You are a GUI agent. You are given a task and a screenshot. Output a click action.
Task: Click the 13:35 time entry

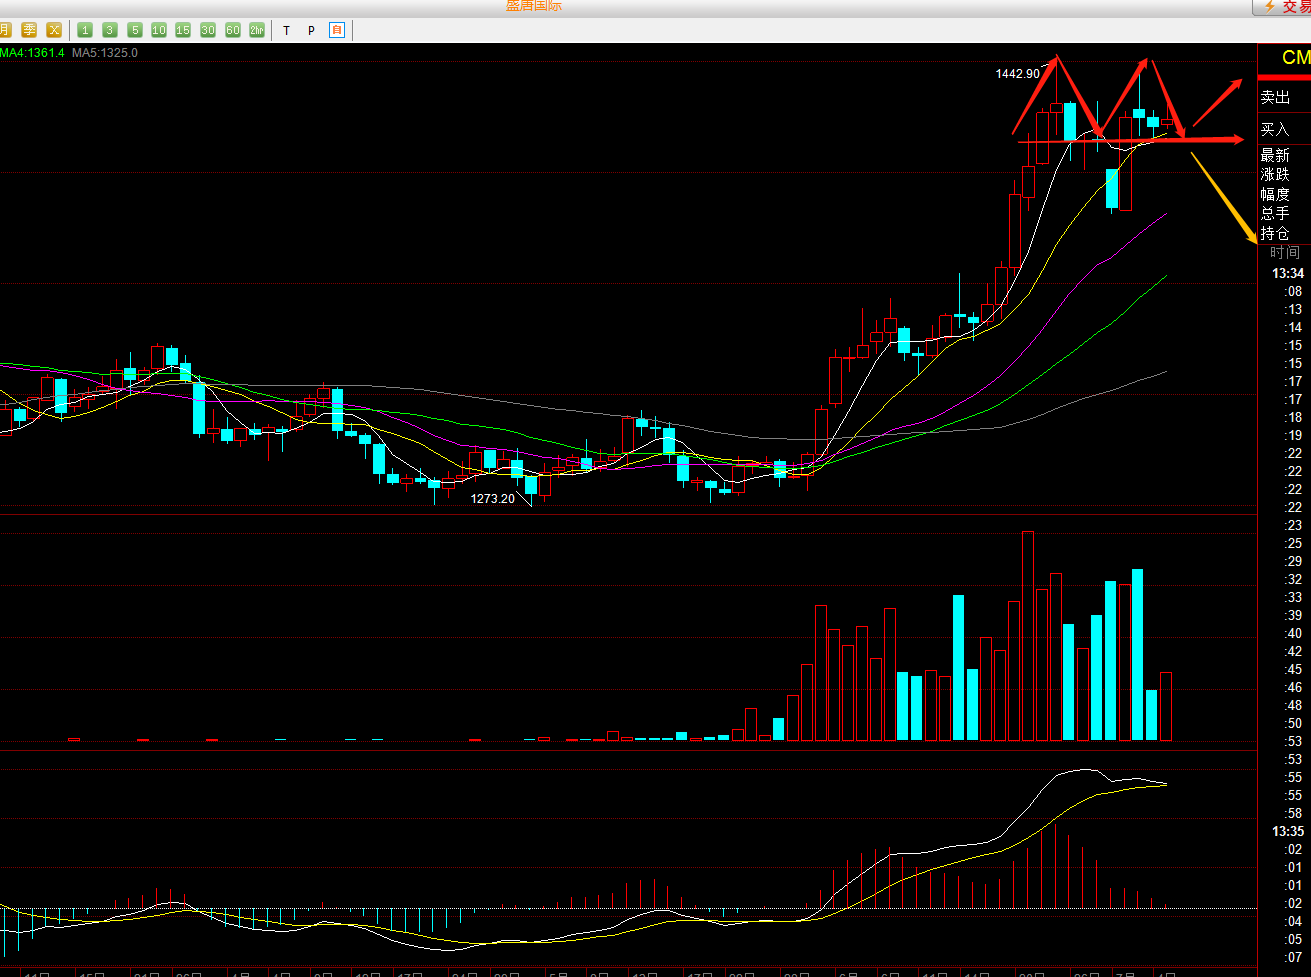pos(1287,831)
